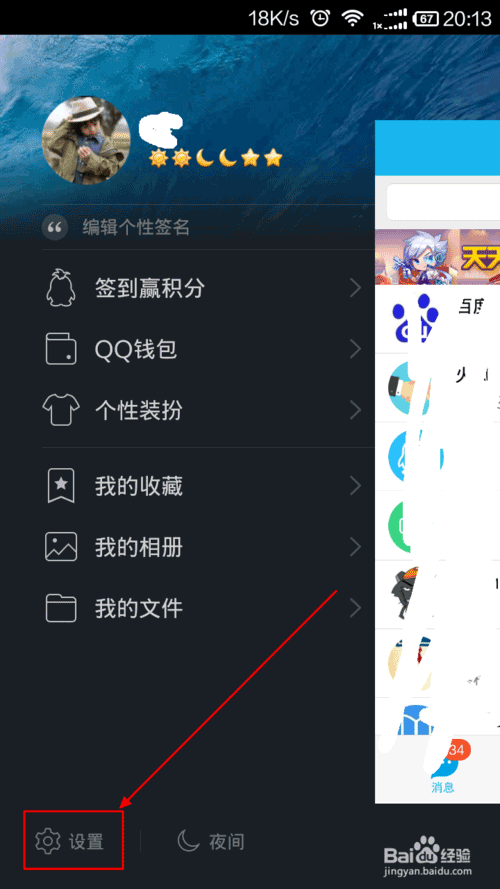Expand the 签到赢积分 chevron arrow
Image resolution: width=500 pixels, height=889 pixels.
pyautogui.click(x=355, y=289)
